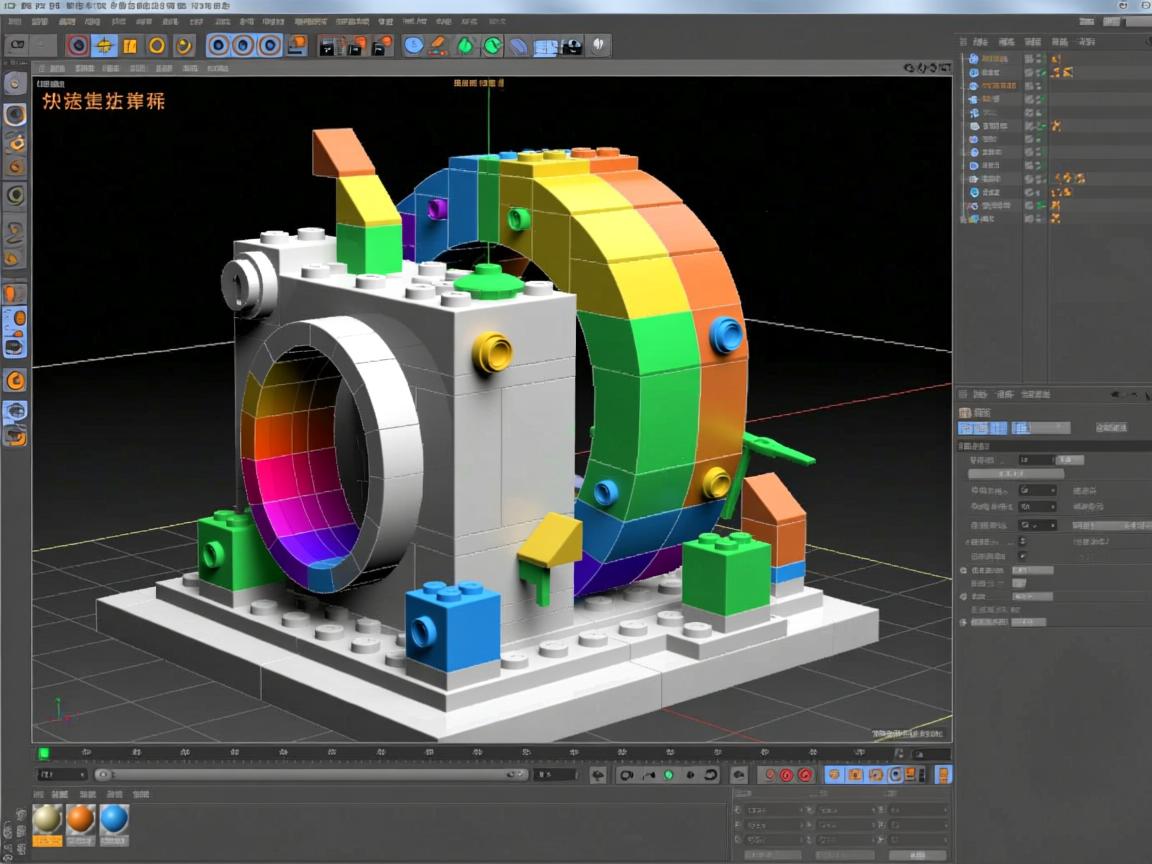Click the blue sphere icon in toolbar
This screenshot has width=1152, height=864.
(413, 45)
